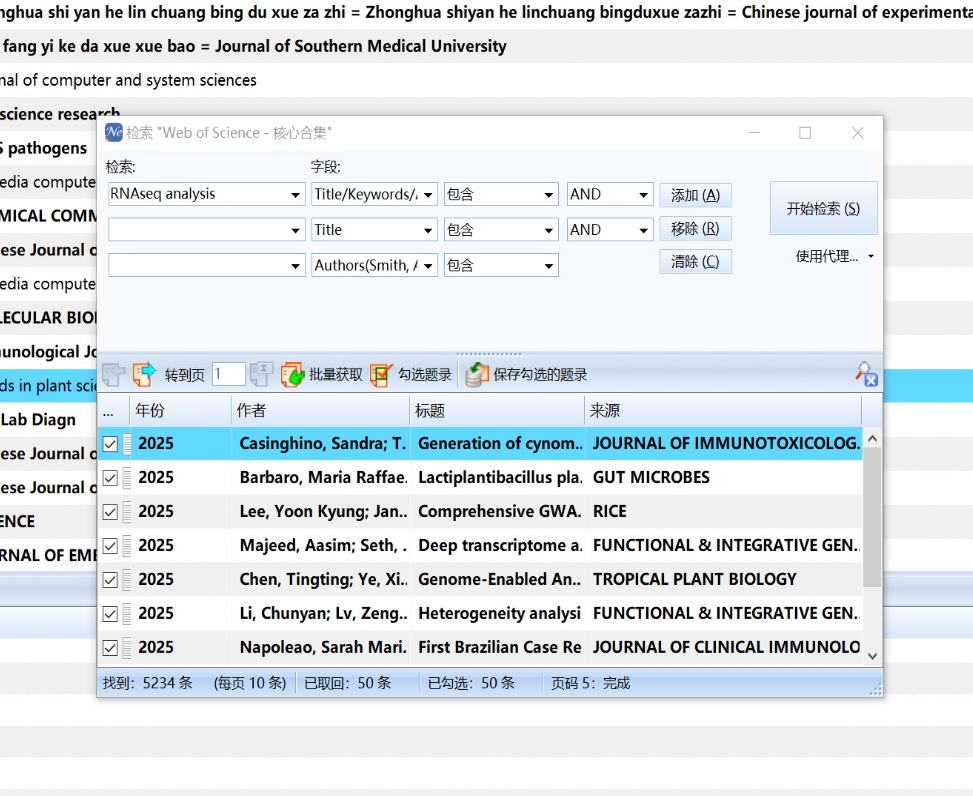
Task: Select the Deep transcriptome title cell
Action: click(x=500, y=545)
